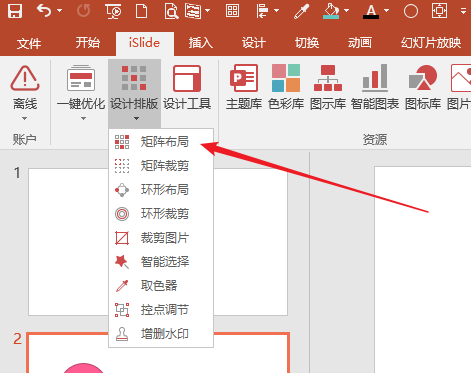Expand the 离线 account dropdown arrow
This screenshot has height=373, width=471.
(25, 118)
